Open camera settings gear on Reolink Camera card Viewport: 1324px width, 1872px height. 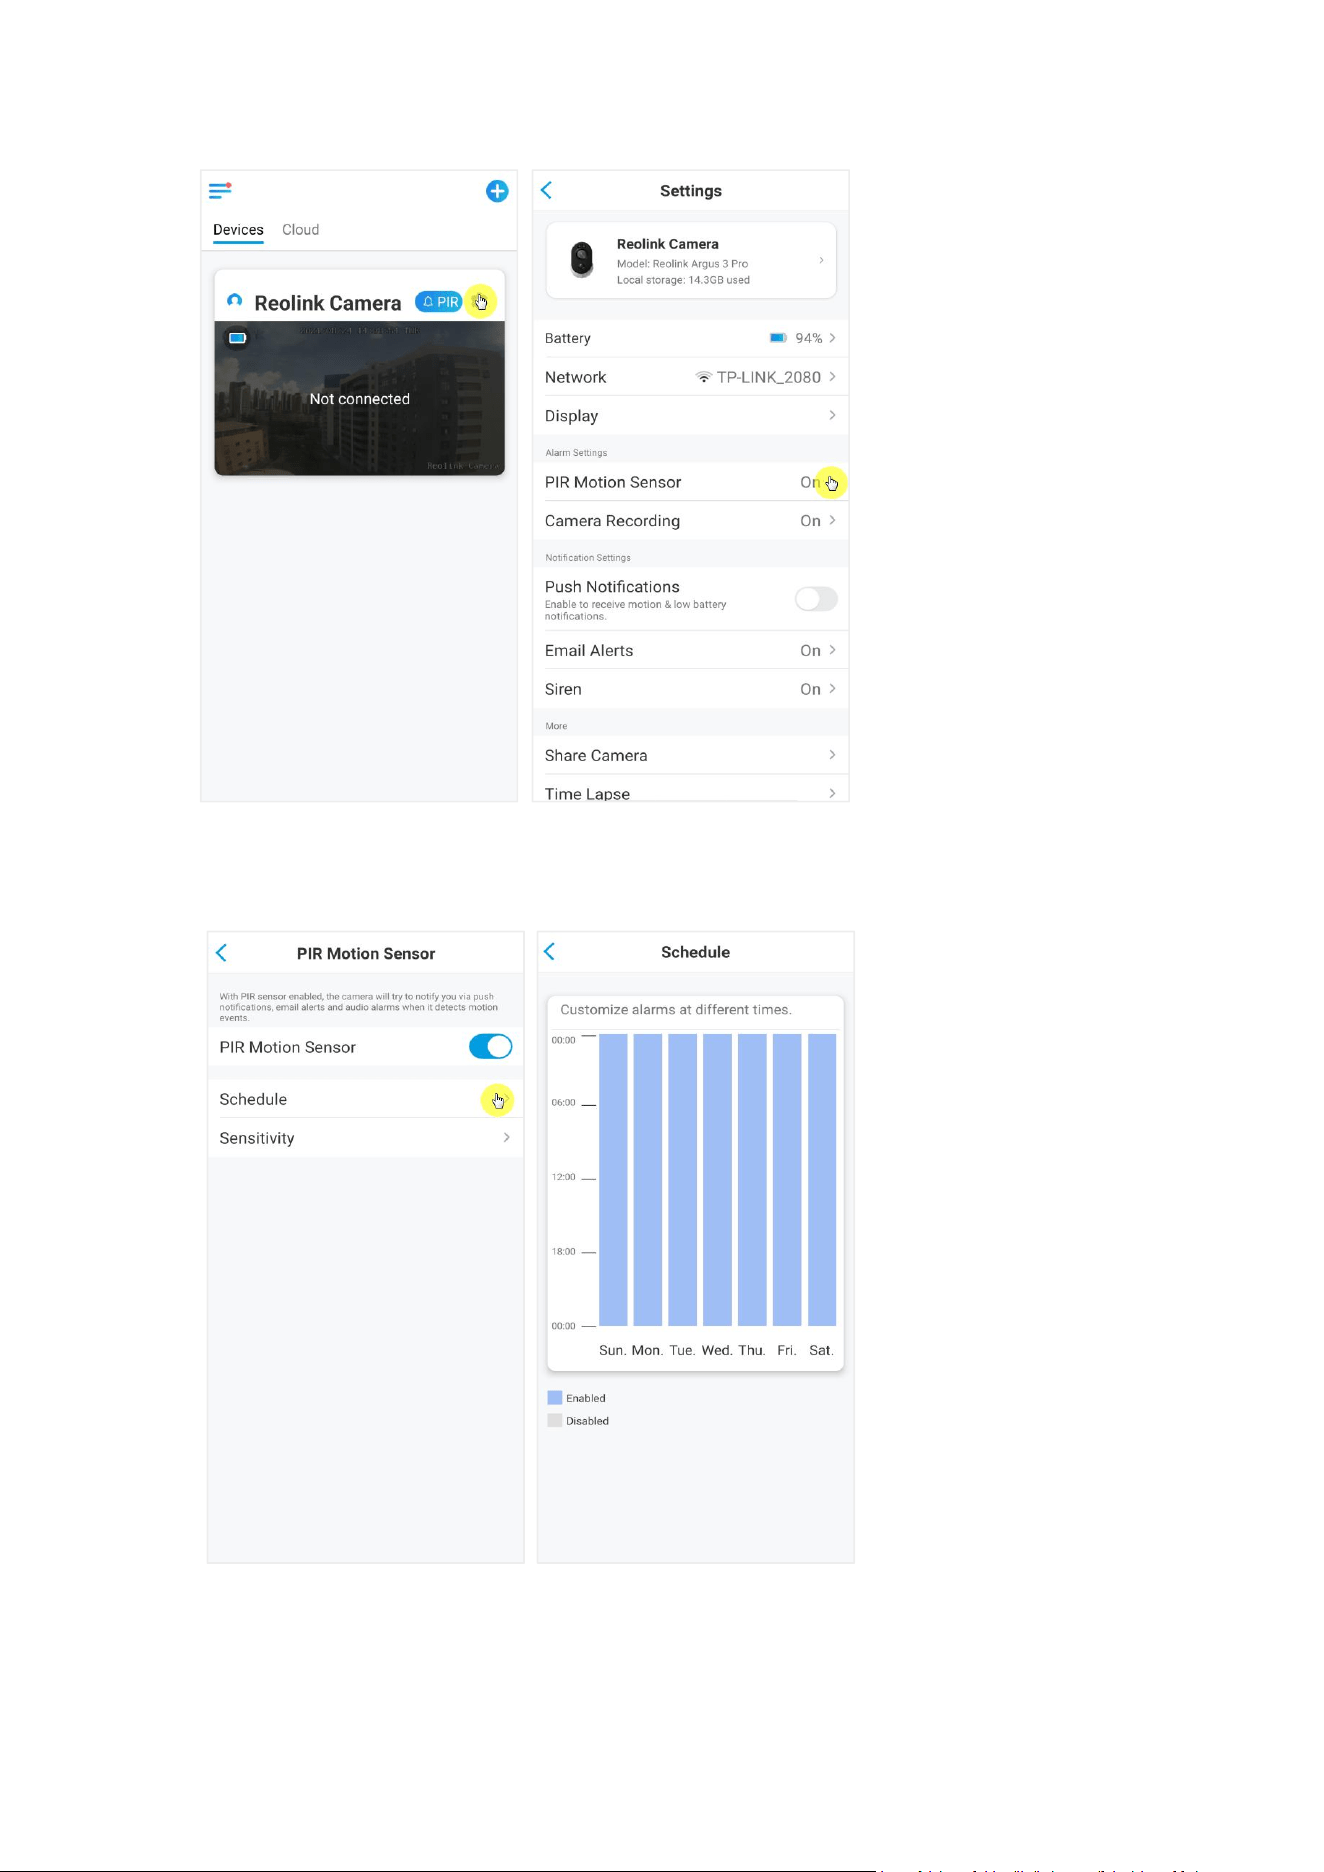point(481,301)
